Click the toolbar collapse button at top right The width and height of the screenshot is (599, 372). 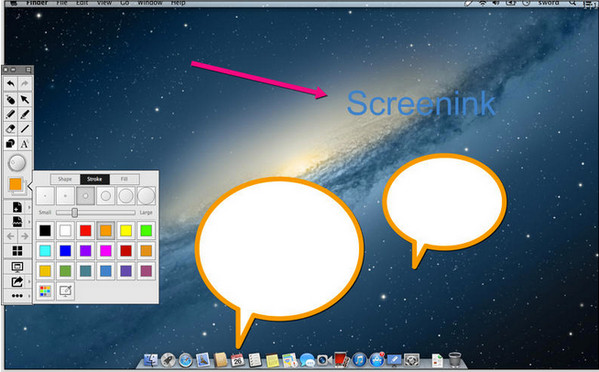coord(28,70)
